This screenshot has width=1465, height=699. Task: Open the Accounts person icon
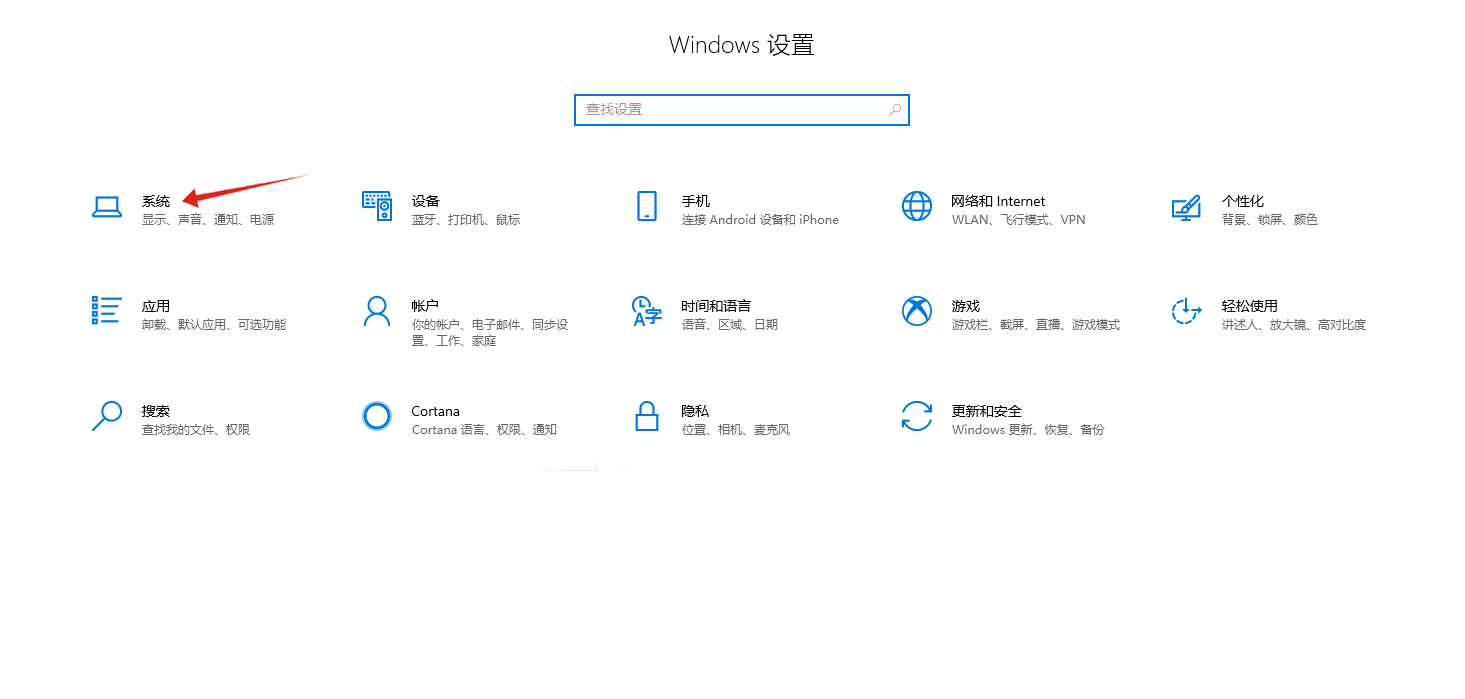click(376, 311)
